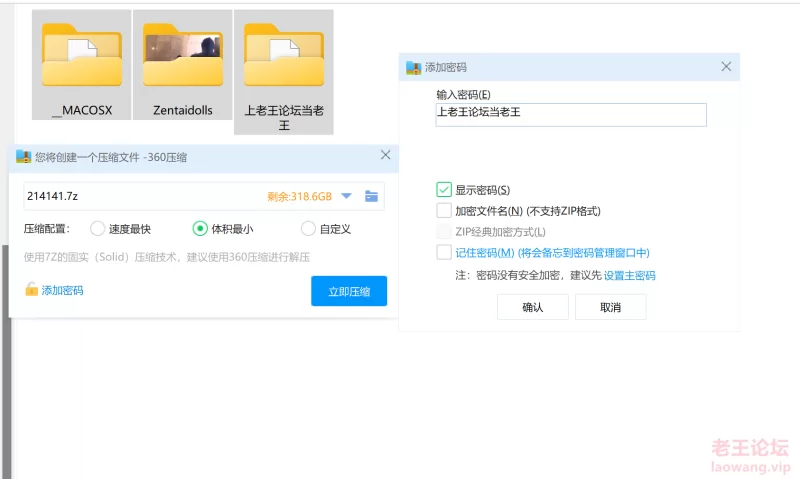Image resolution: width=800 pixels, height=479 pixels.
Task: Open the 设置主密码 link
Action: 630,275
